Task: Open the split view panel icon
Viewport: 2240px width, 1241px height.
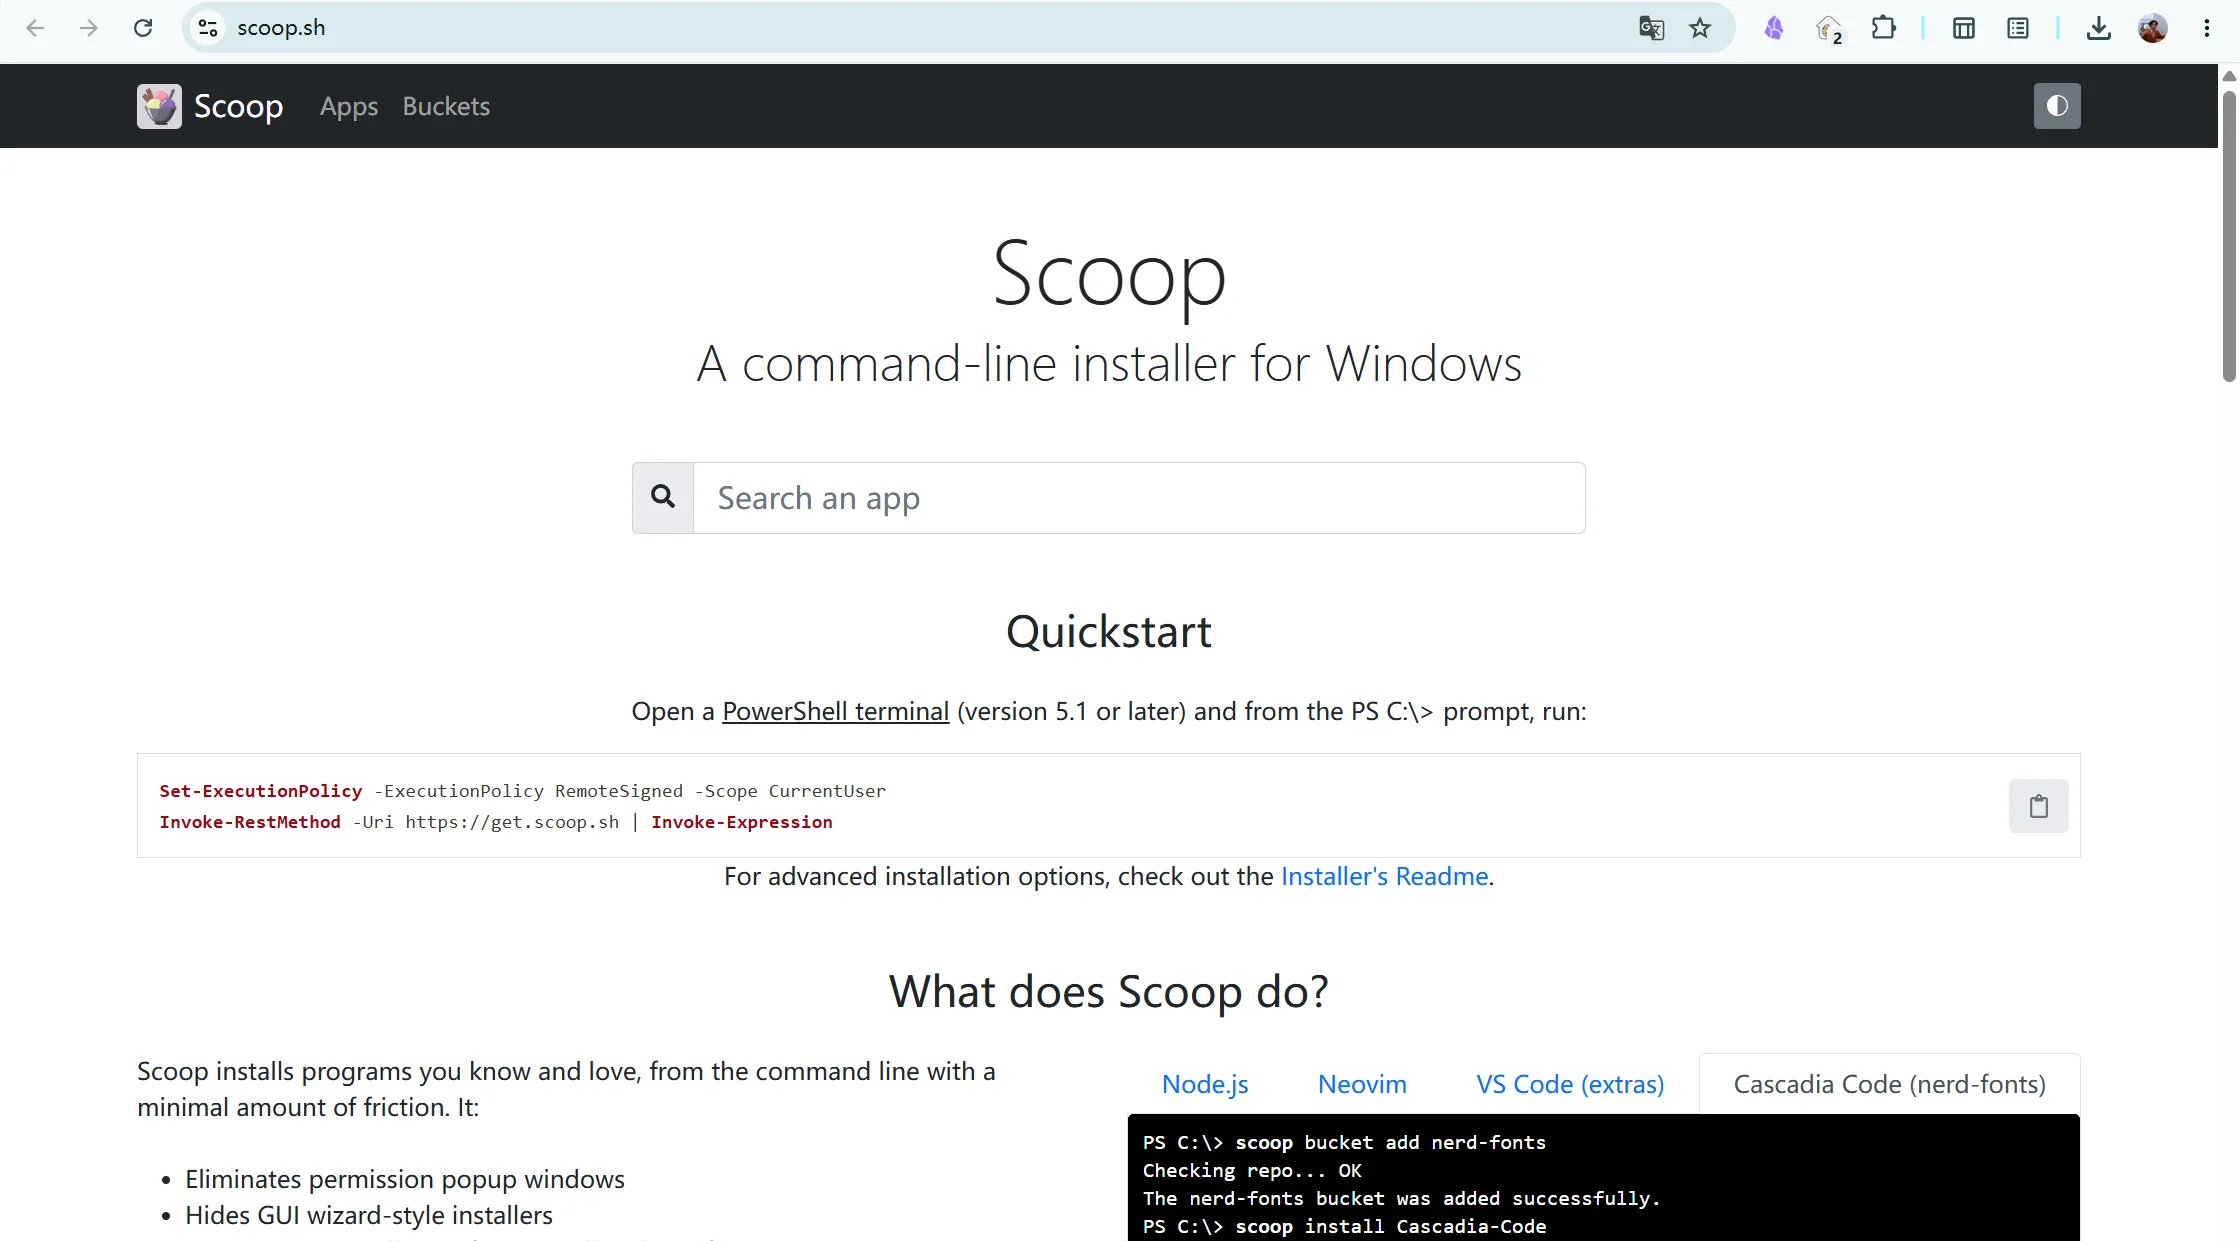Action: pos(1964,28)
